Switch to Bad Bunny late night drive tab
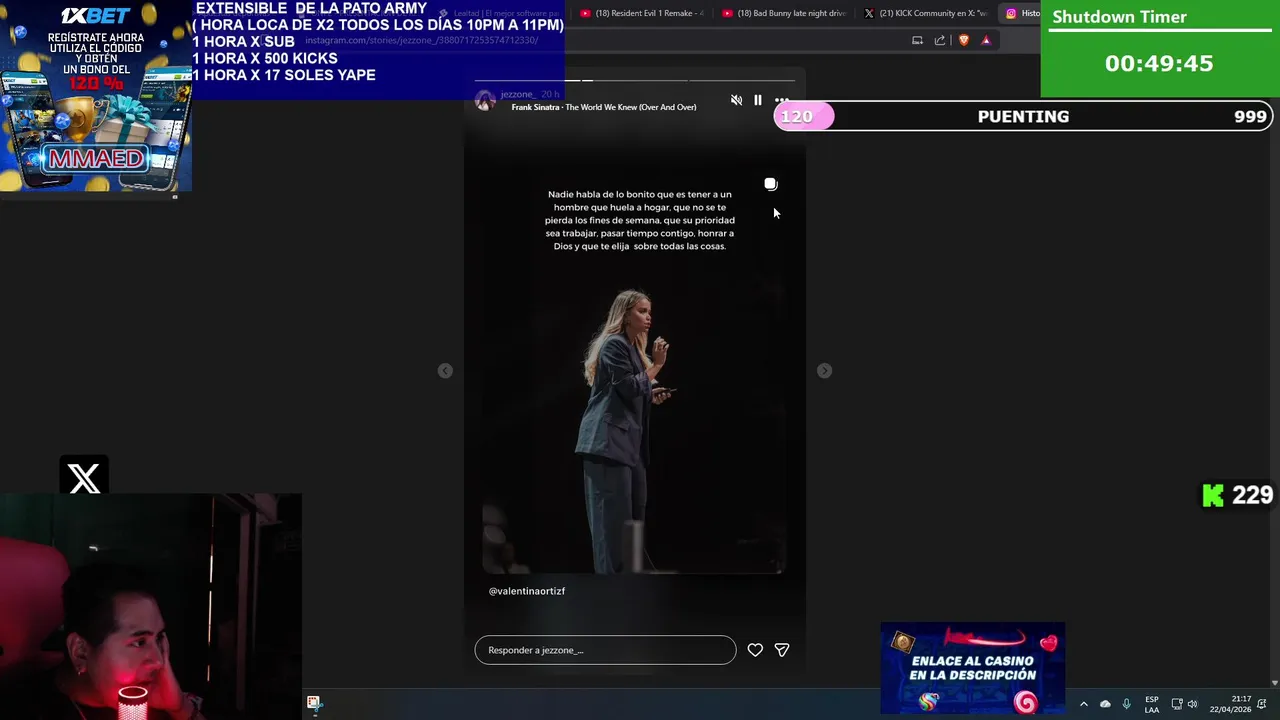This screenshot has height=720, width=1280. [x=784, y=13]
